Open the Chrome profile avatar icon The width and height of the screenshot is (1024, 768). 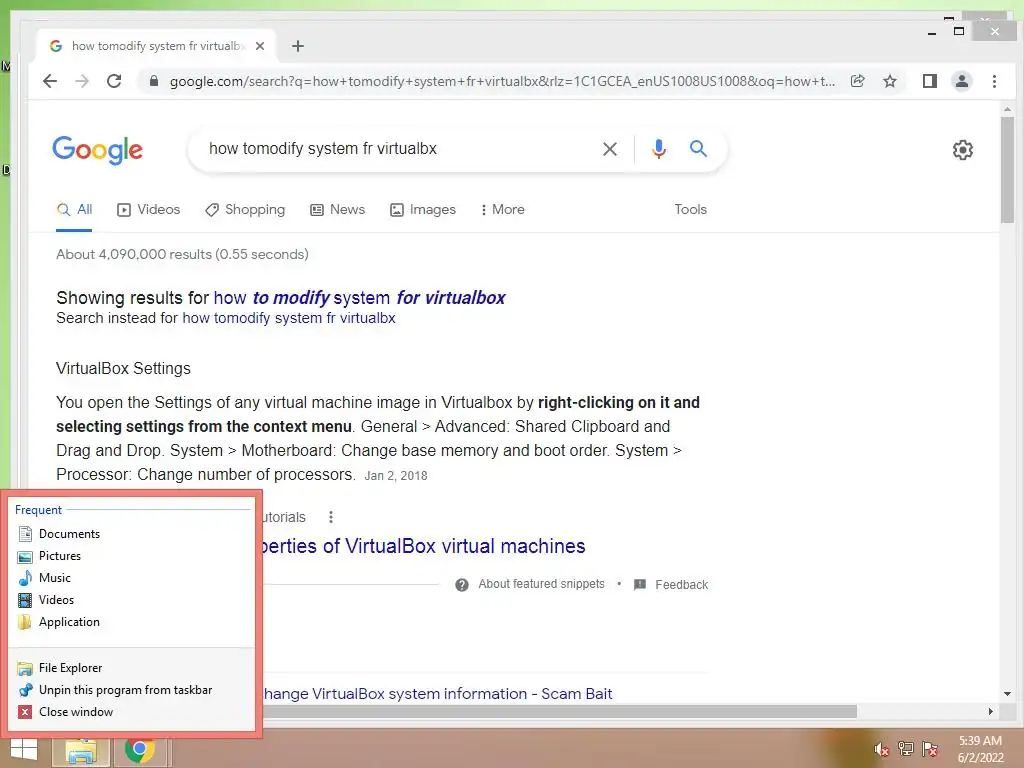point(962,81)
